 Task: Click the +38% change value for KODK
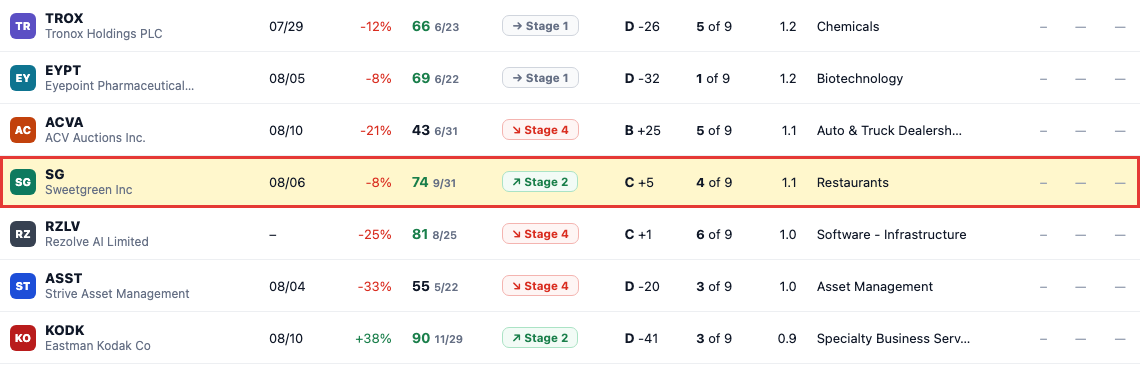(373, 339)
